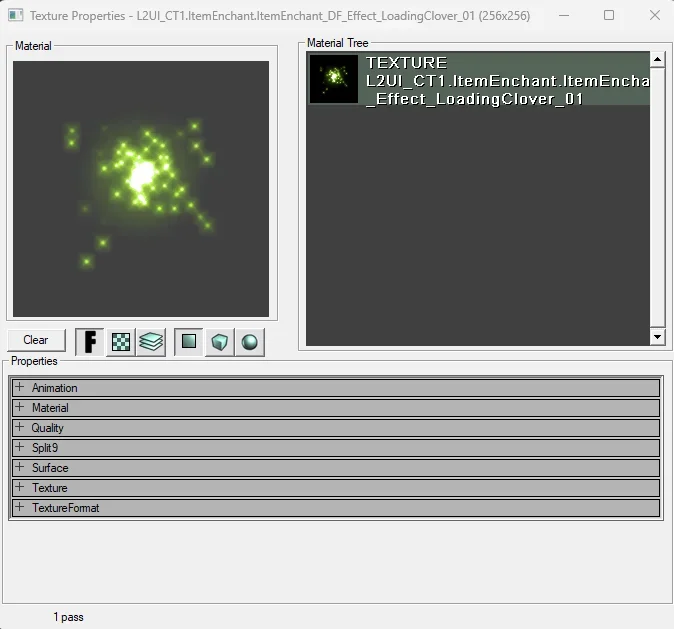
Task: Toggle the F fallback display icon
Action: coord(90,342)
